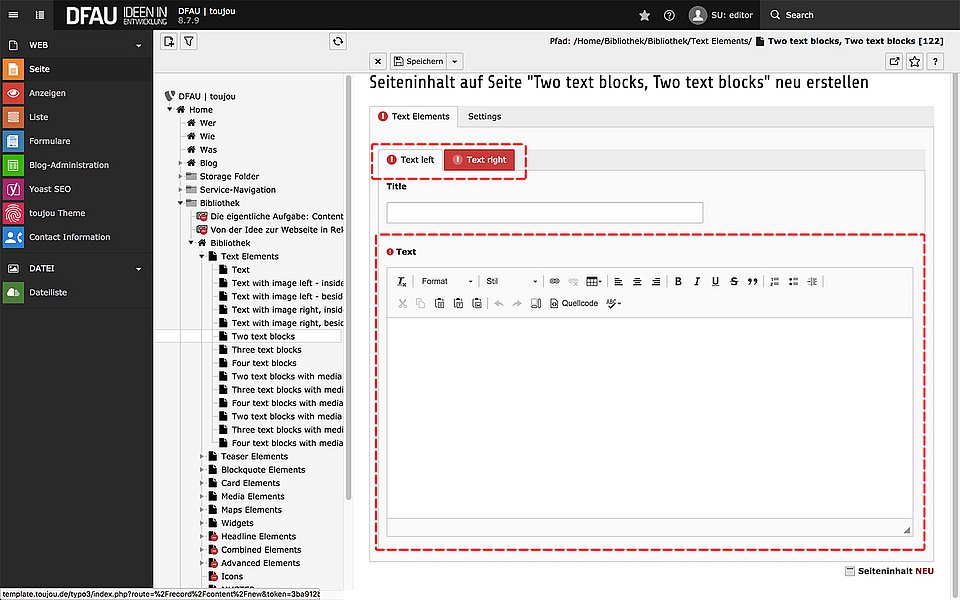Click the insert link icon
This screenshot has height=600, width=960.
click(554, 282)
